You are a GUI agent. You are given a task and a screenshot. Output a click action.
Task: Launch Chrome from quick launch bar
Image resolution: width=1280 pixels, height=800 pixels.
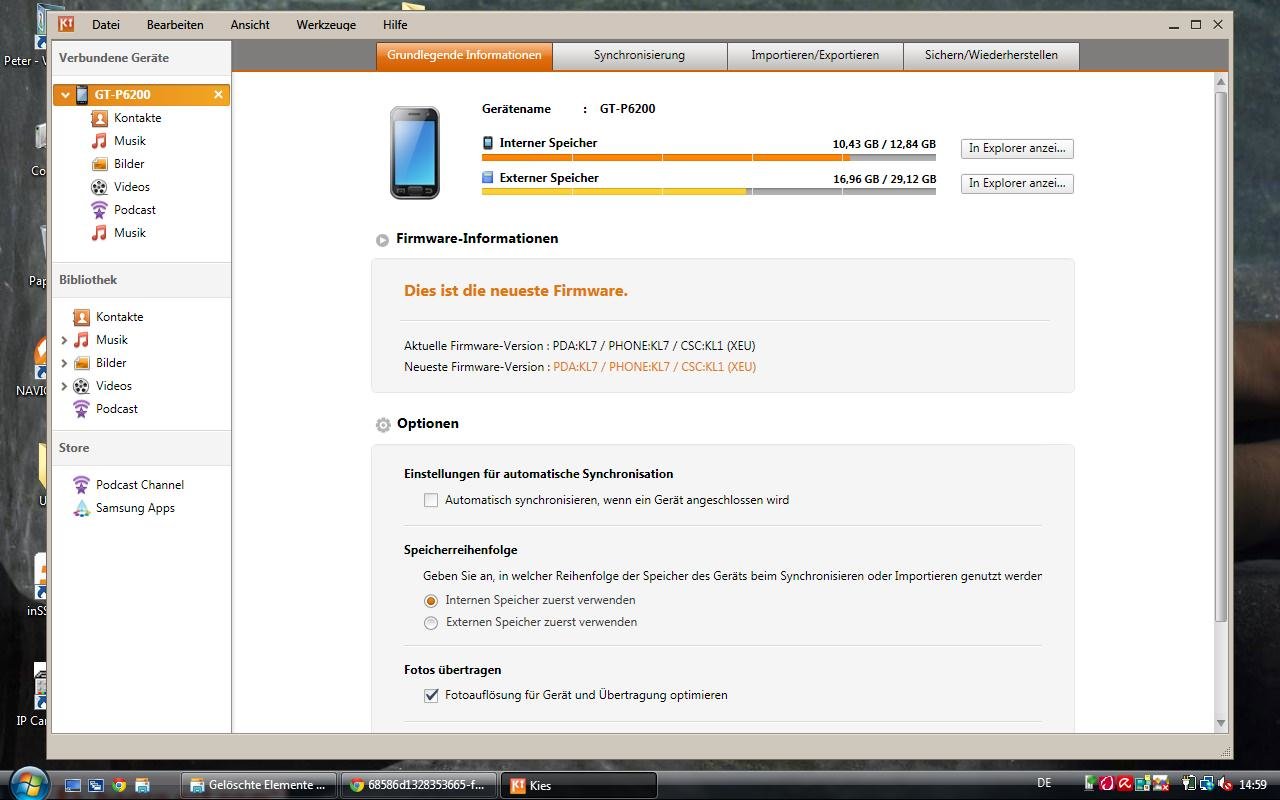click(119, 785)
